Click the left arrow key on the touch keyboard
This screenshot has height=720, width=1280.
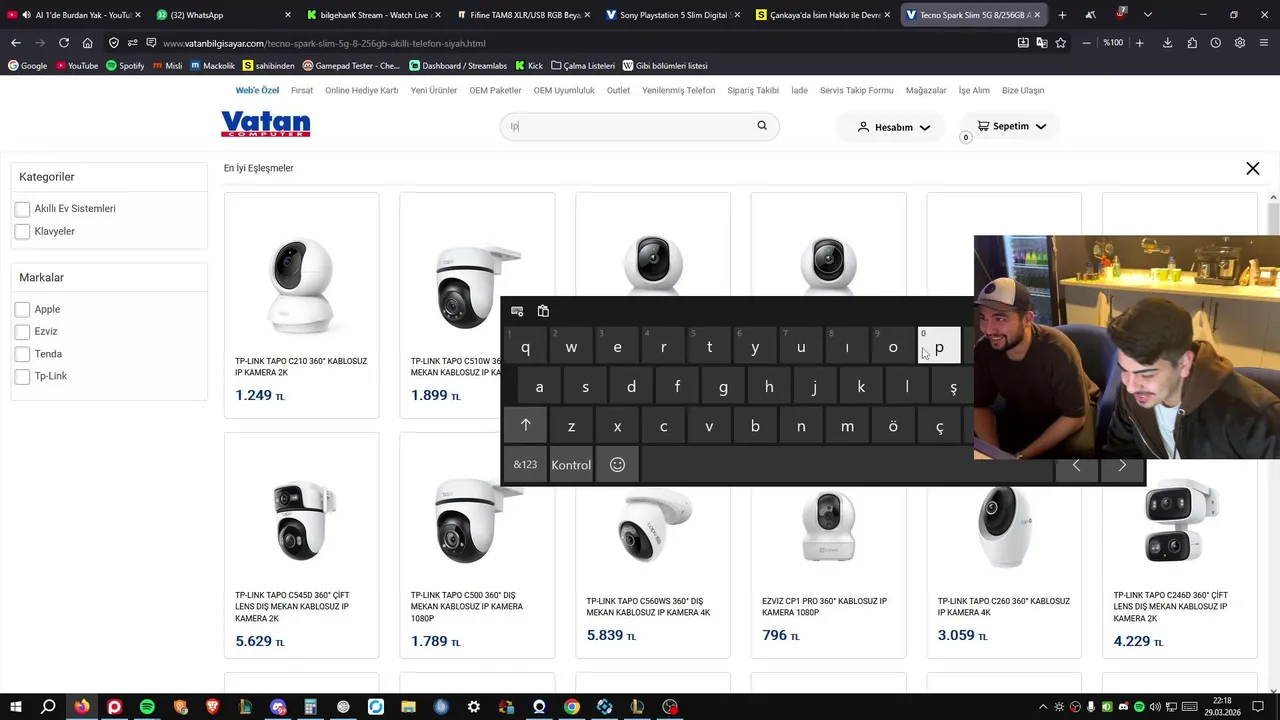(x=1076, y=465)
